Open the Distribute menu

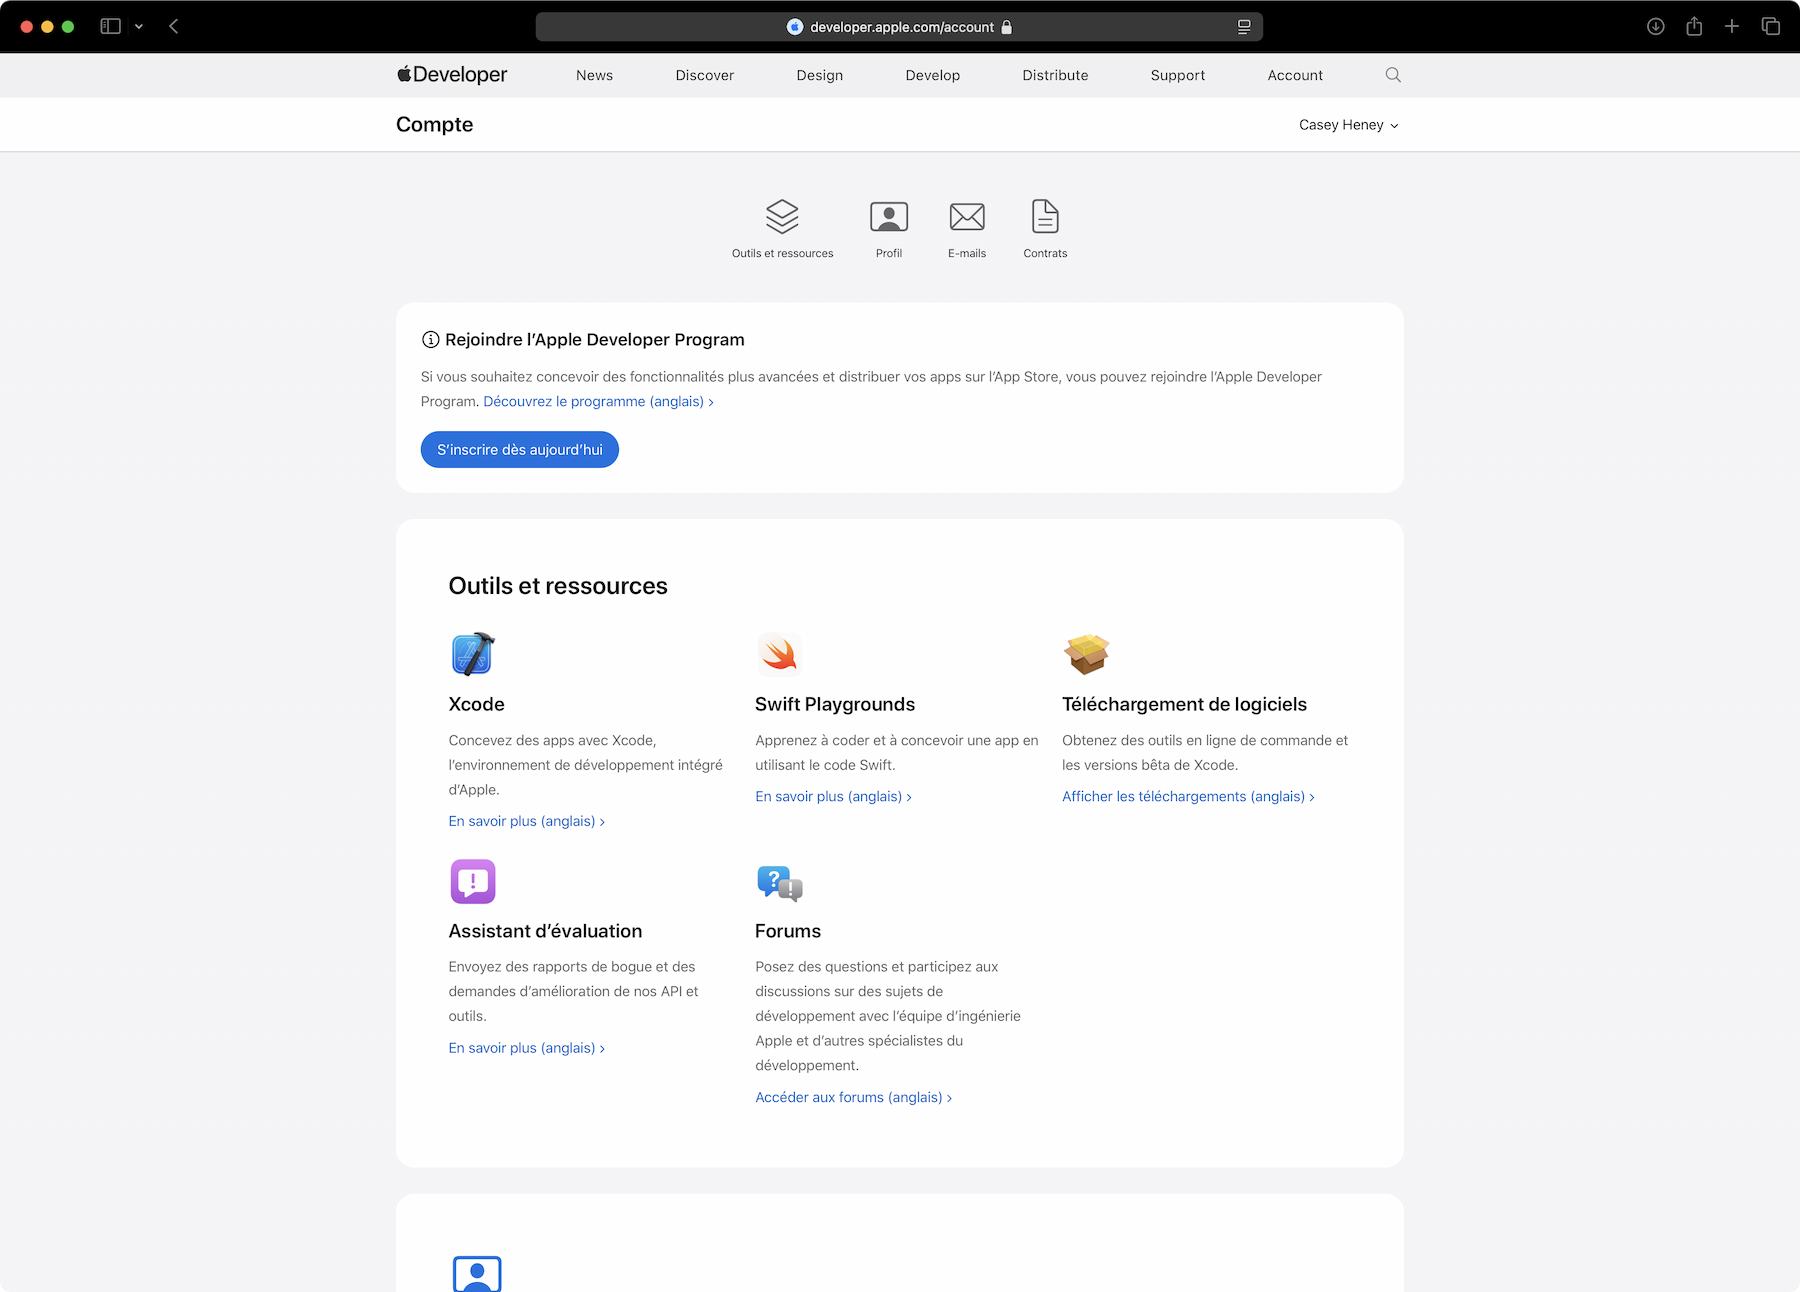click(x=1055, y=75)
